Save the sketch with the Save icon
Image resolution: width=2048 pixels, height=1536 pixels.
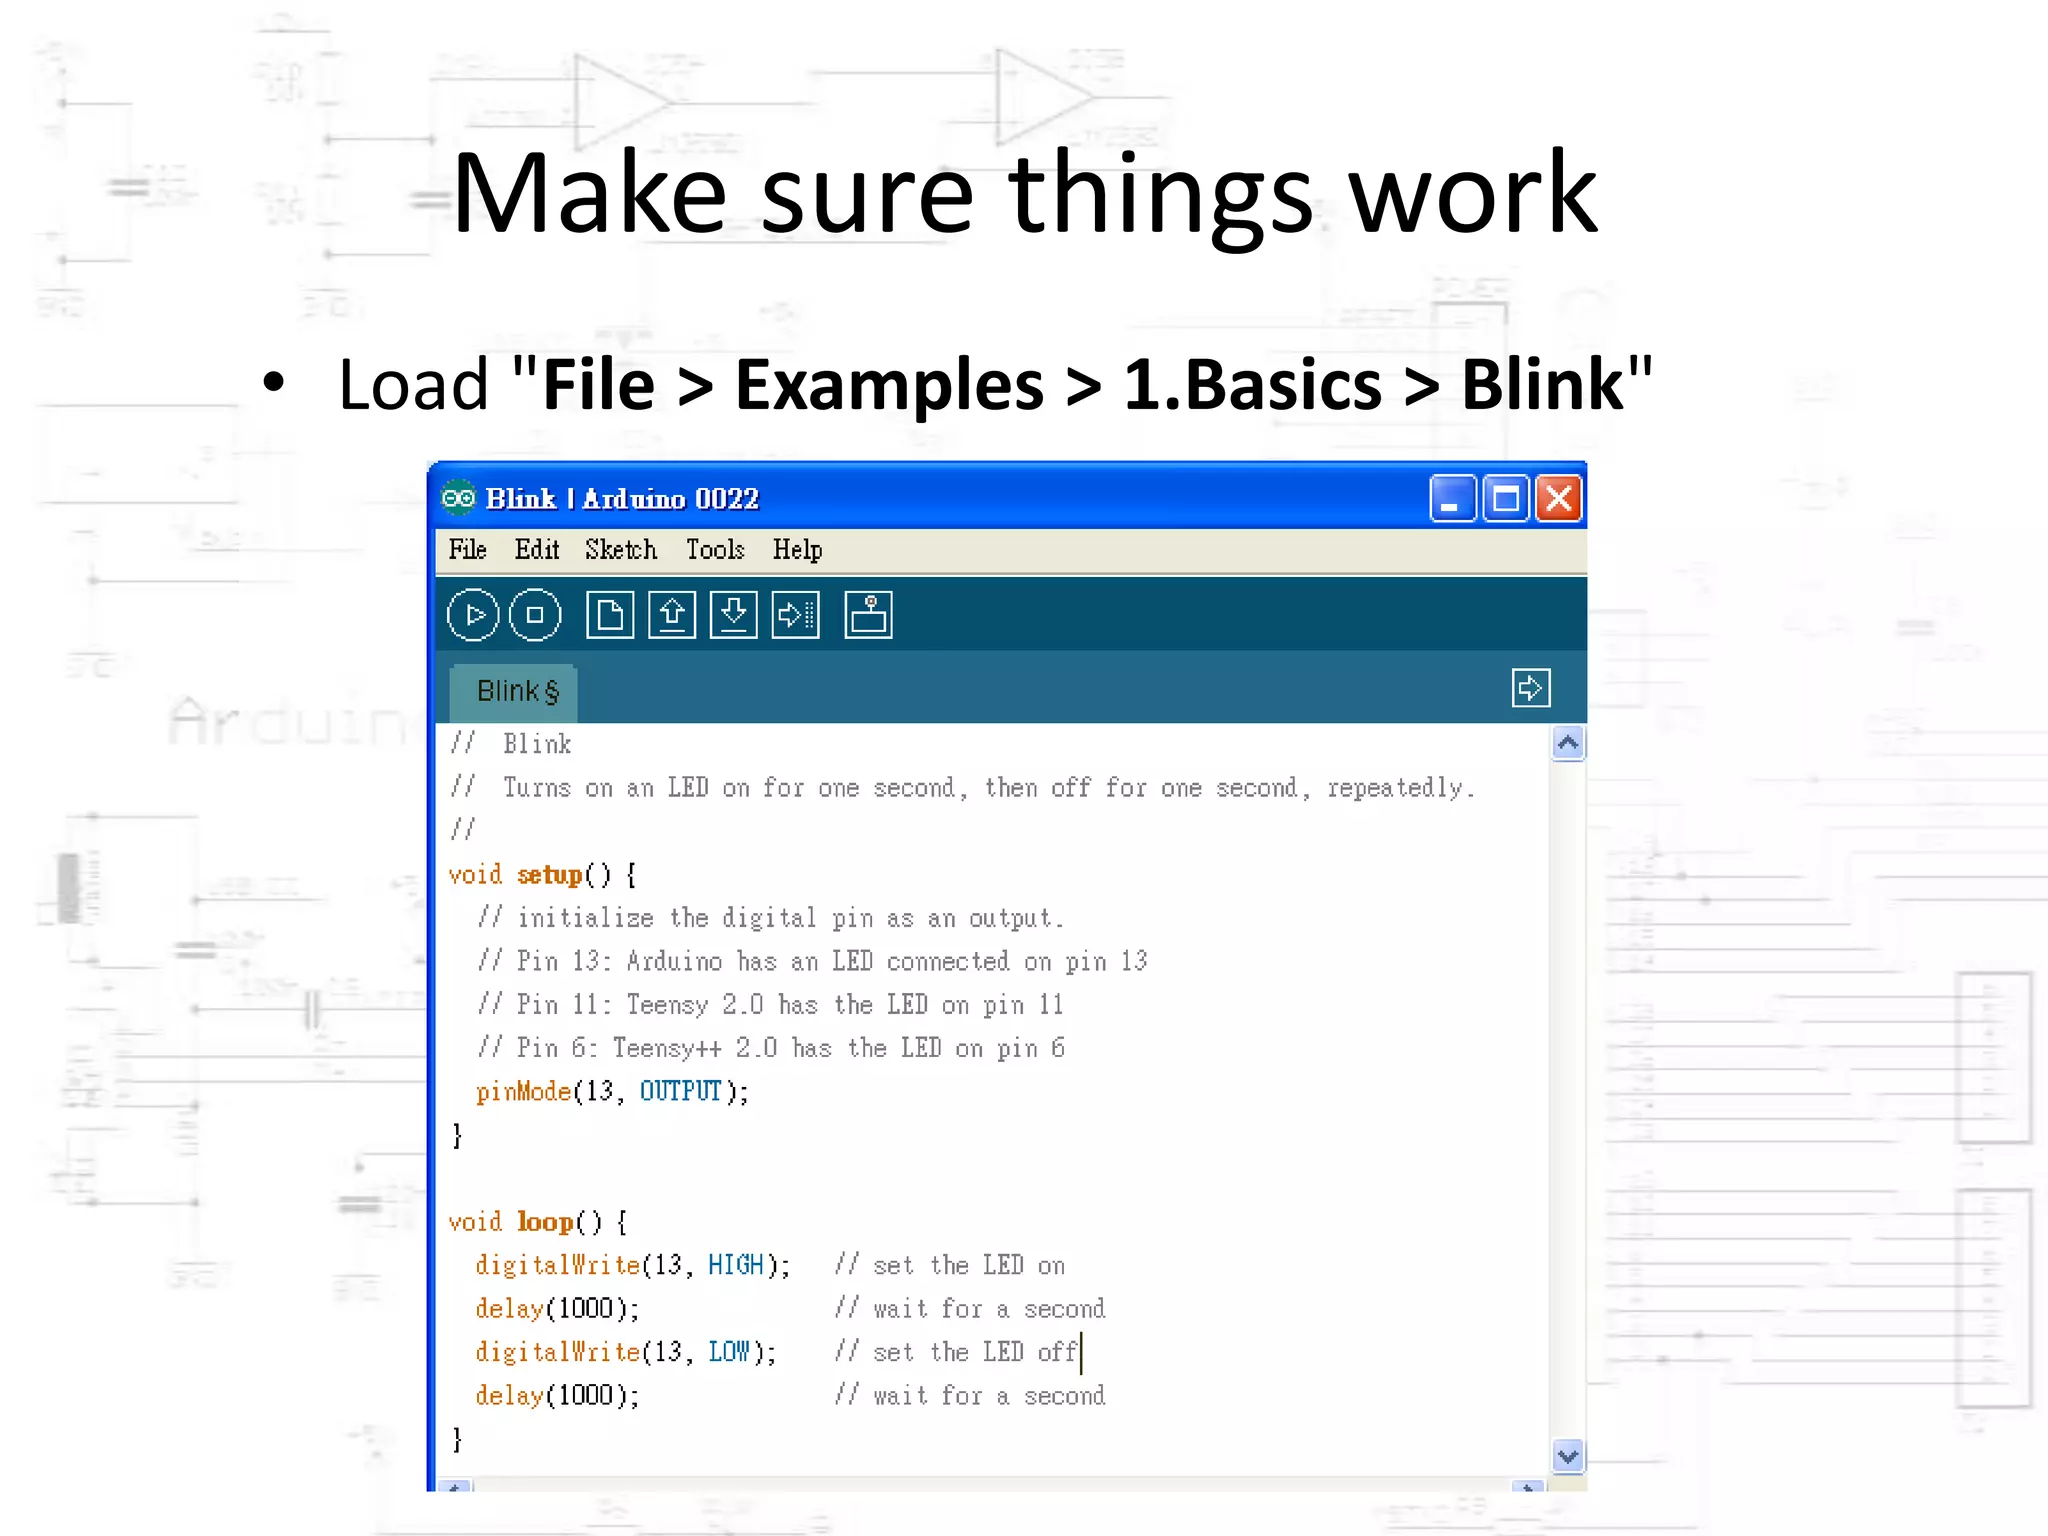[x=734, y=615]
